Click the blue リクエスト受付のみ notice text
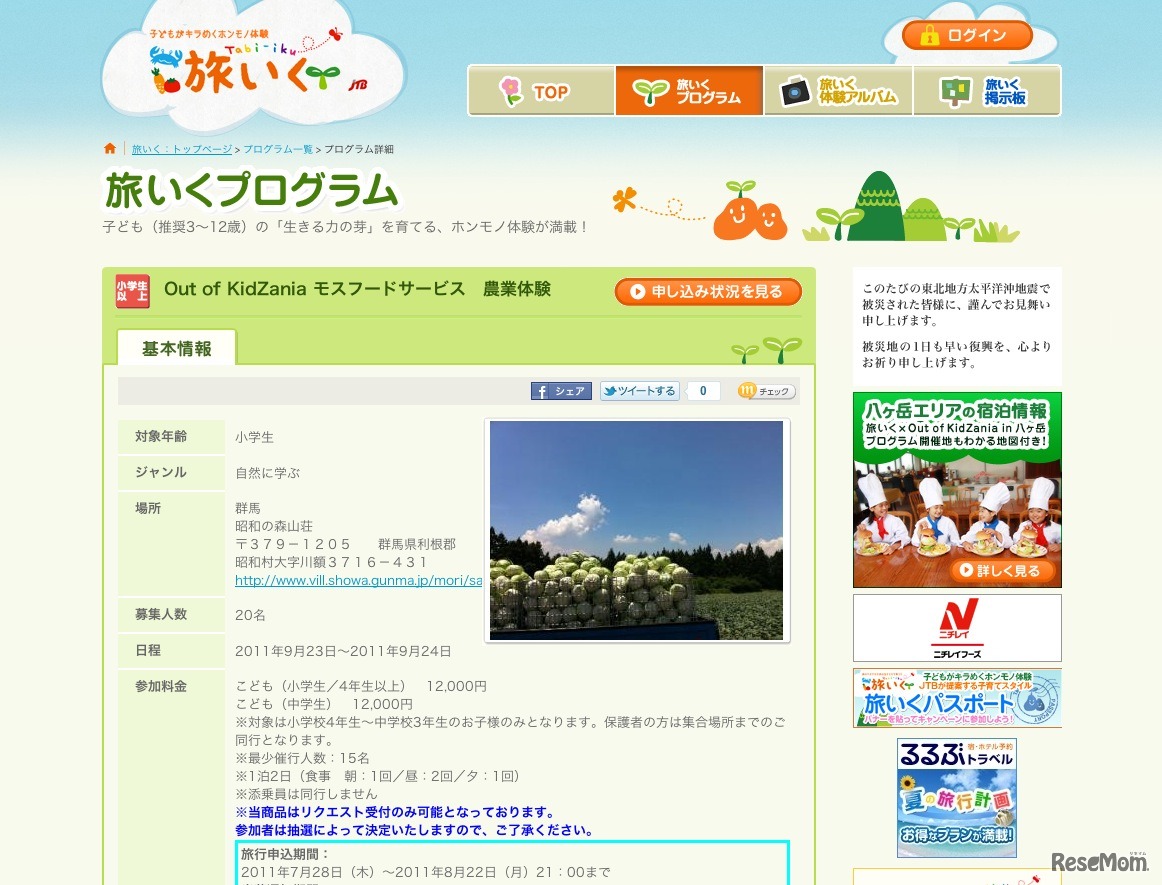 tap(394, 812)
